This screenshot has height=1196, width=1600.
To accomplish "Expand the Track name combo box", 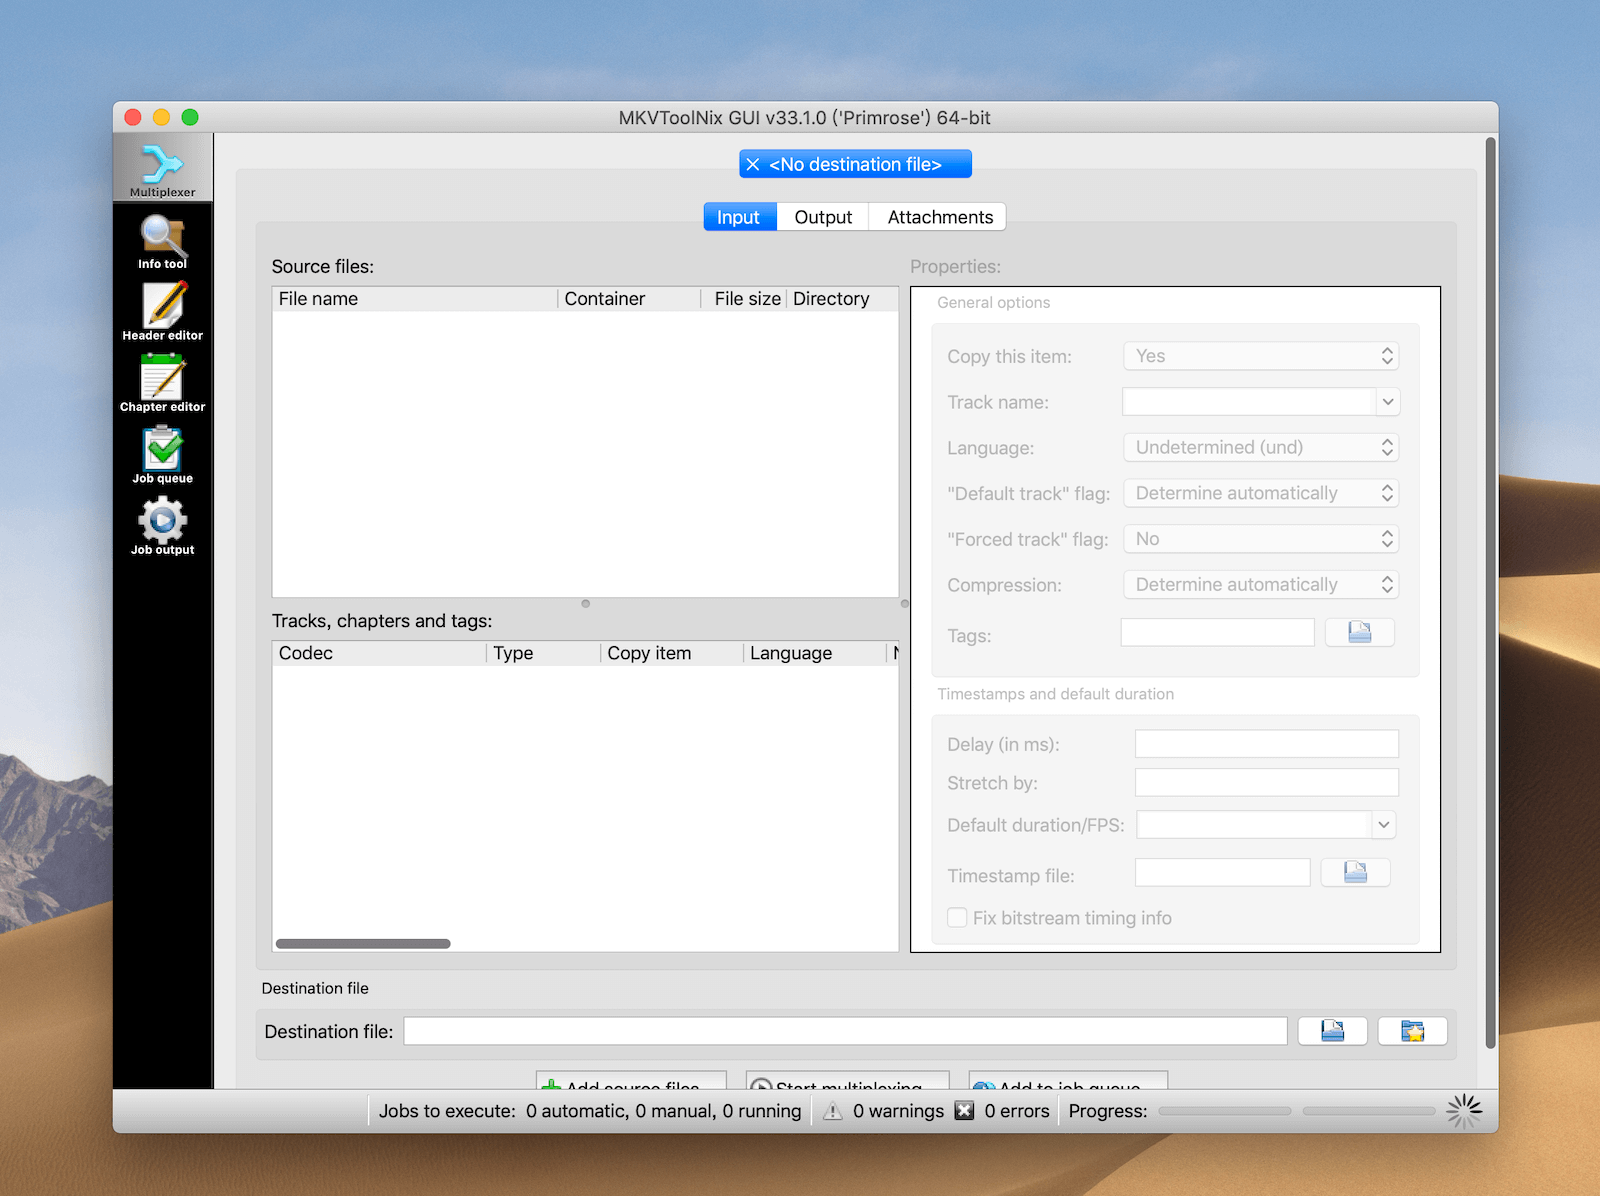I will click(1387, 402).
